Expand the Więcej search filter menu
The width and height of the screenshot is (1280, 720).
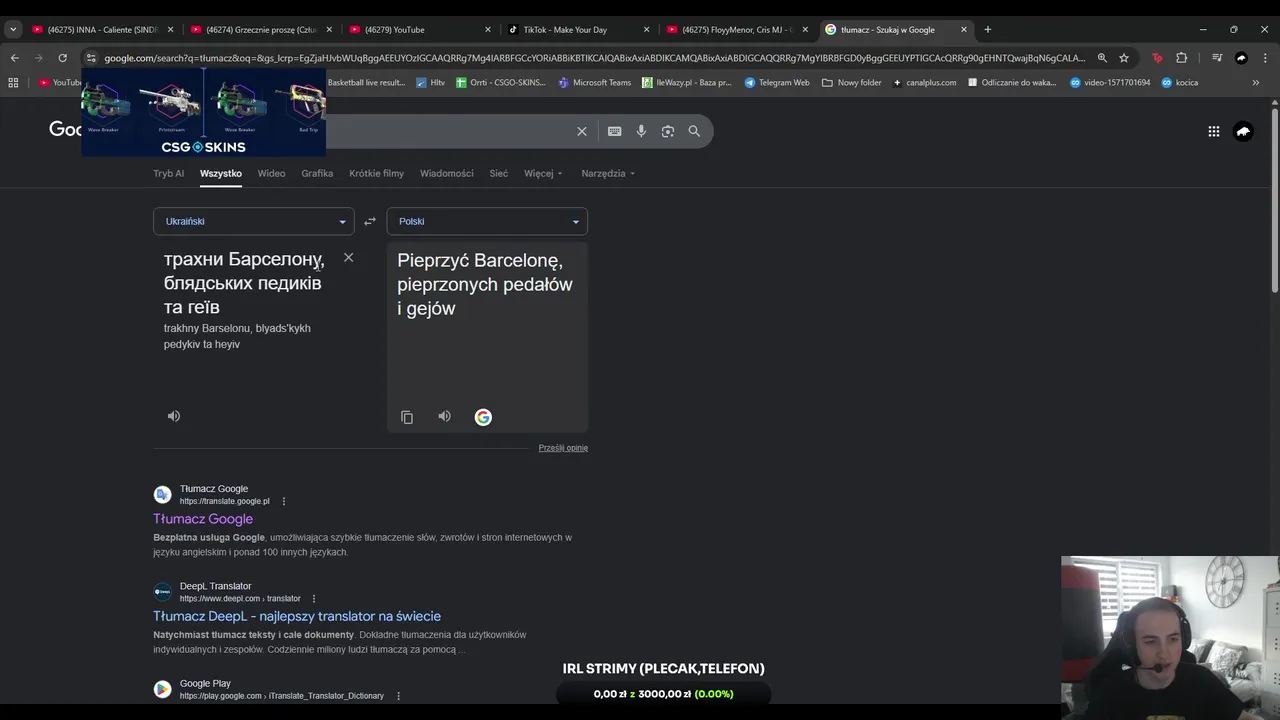coord(543,173)
